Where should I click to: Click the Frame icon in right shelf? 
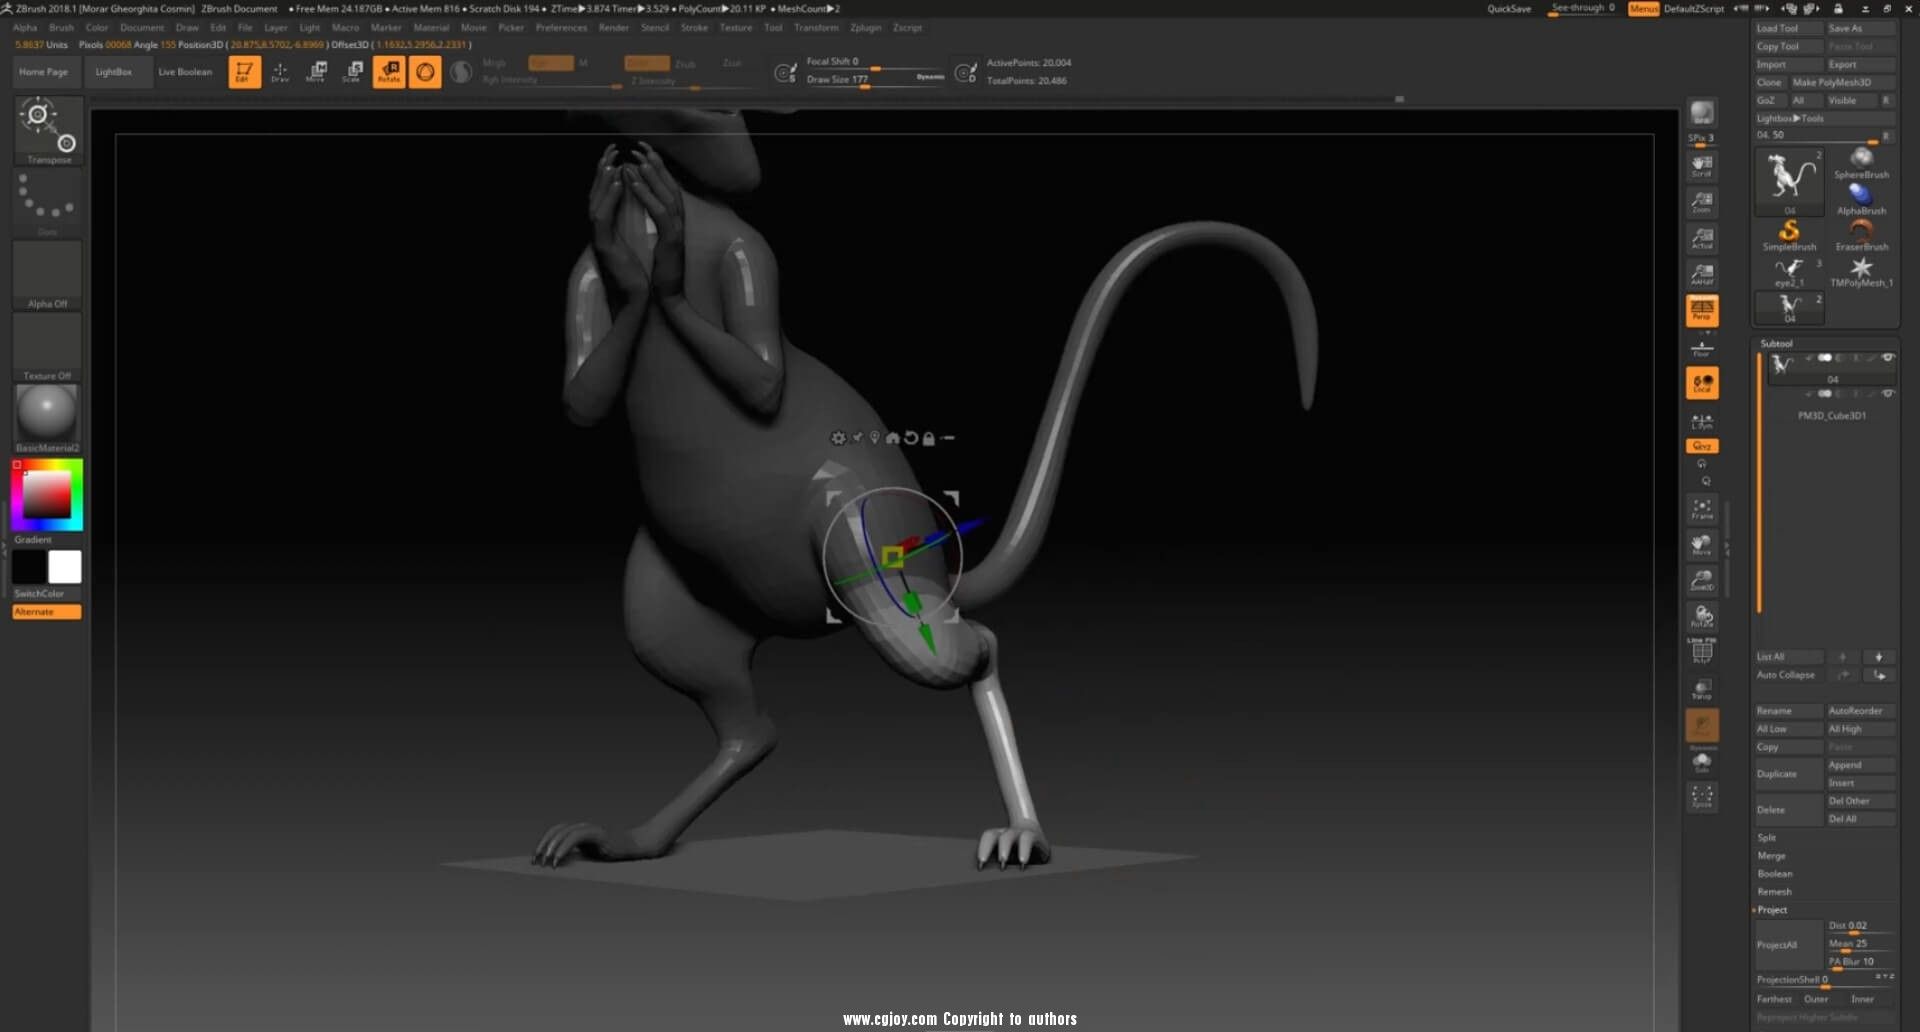pos(1702,509)
